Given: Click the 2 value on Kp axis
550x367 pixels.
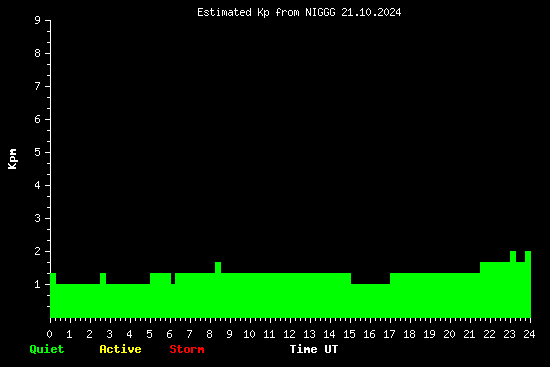Looking at the screenshot, I should tap(38, 251).
